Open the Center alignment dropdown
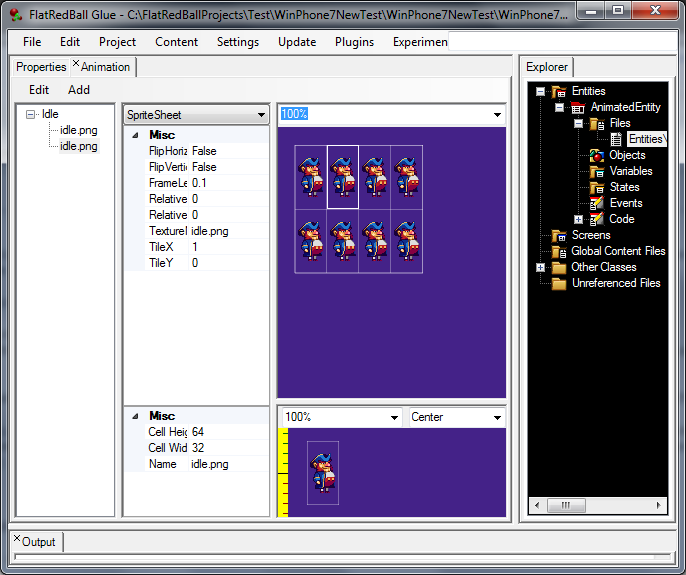Viewport: 686px width, 575px height. [497, 417]
